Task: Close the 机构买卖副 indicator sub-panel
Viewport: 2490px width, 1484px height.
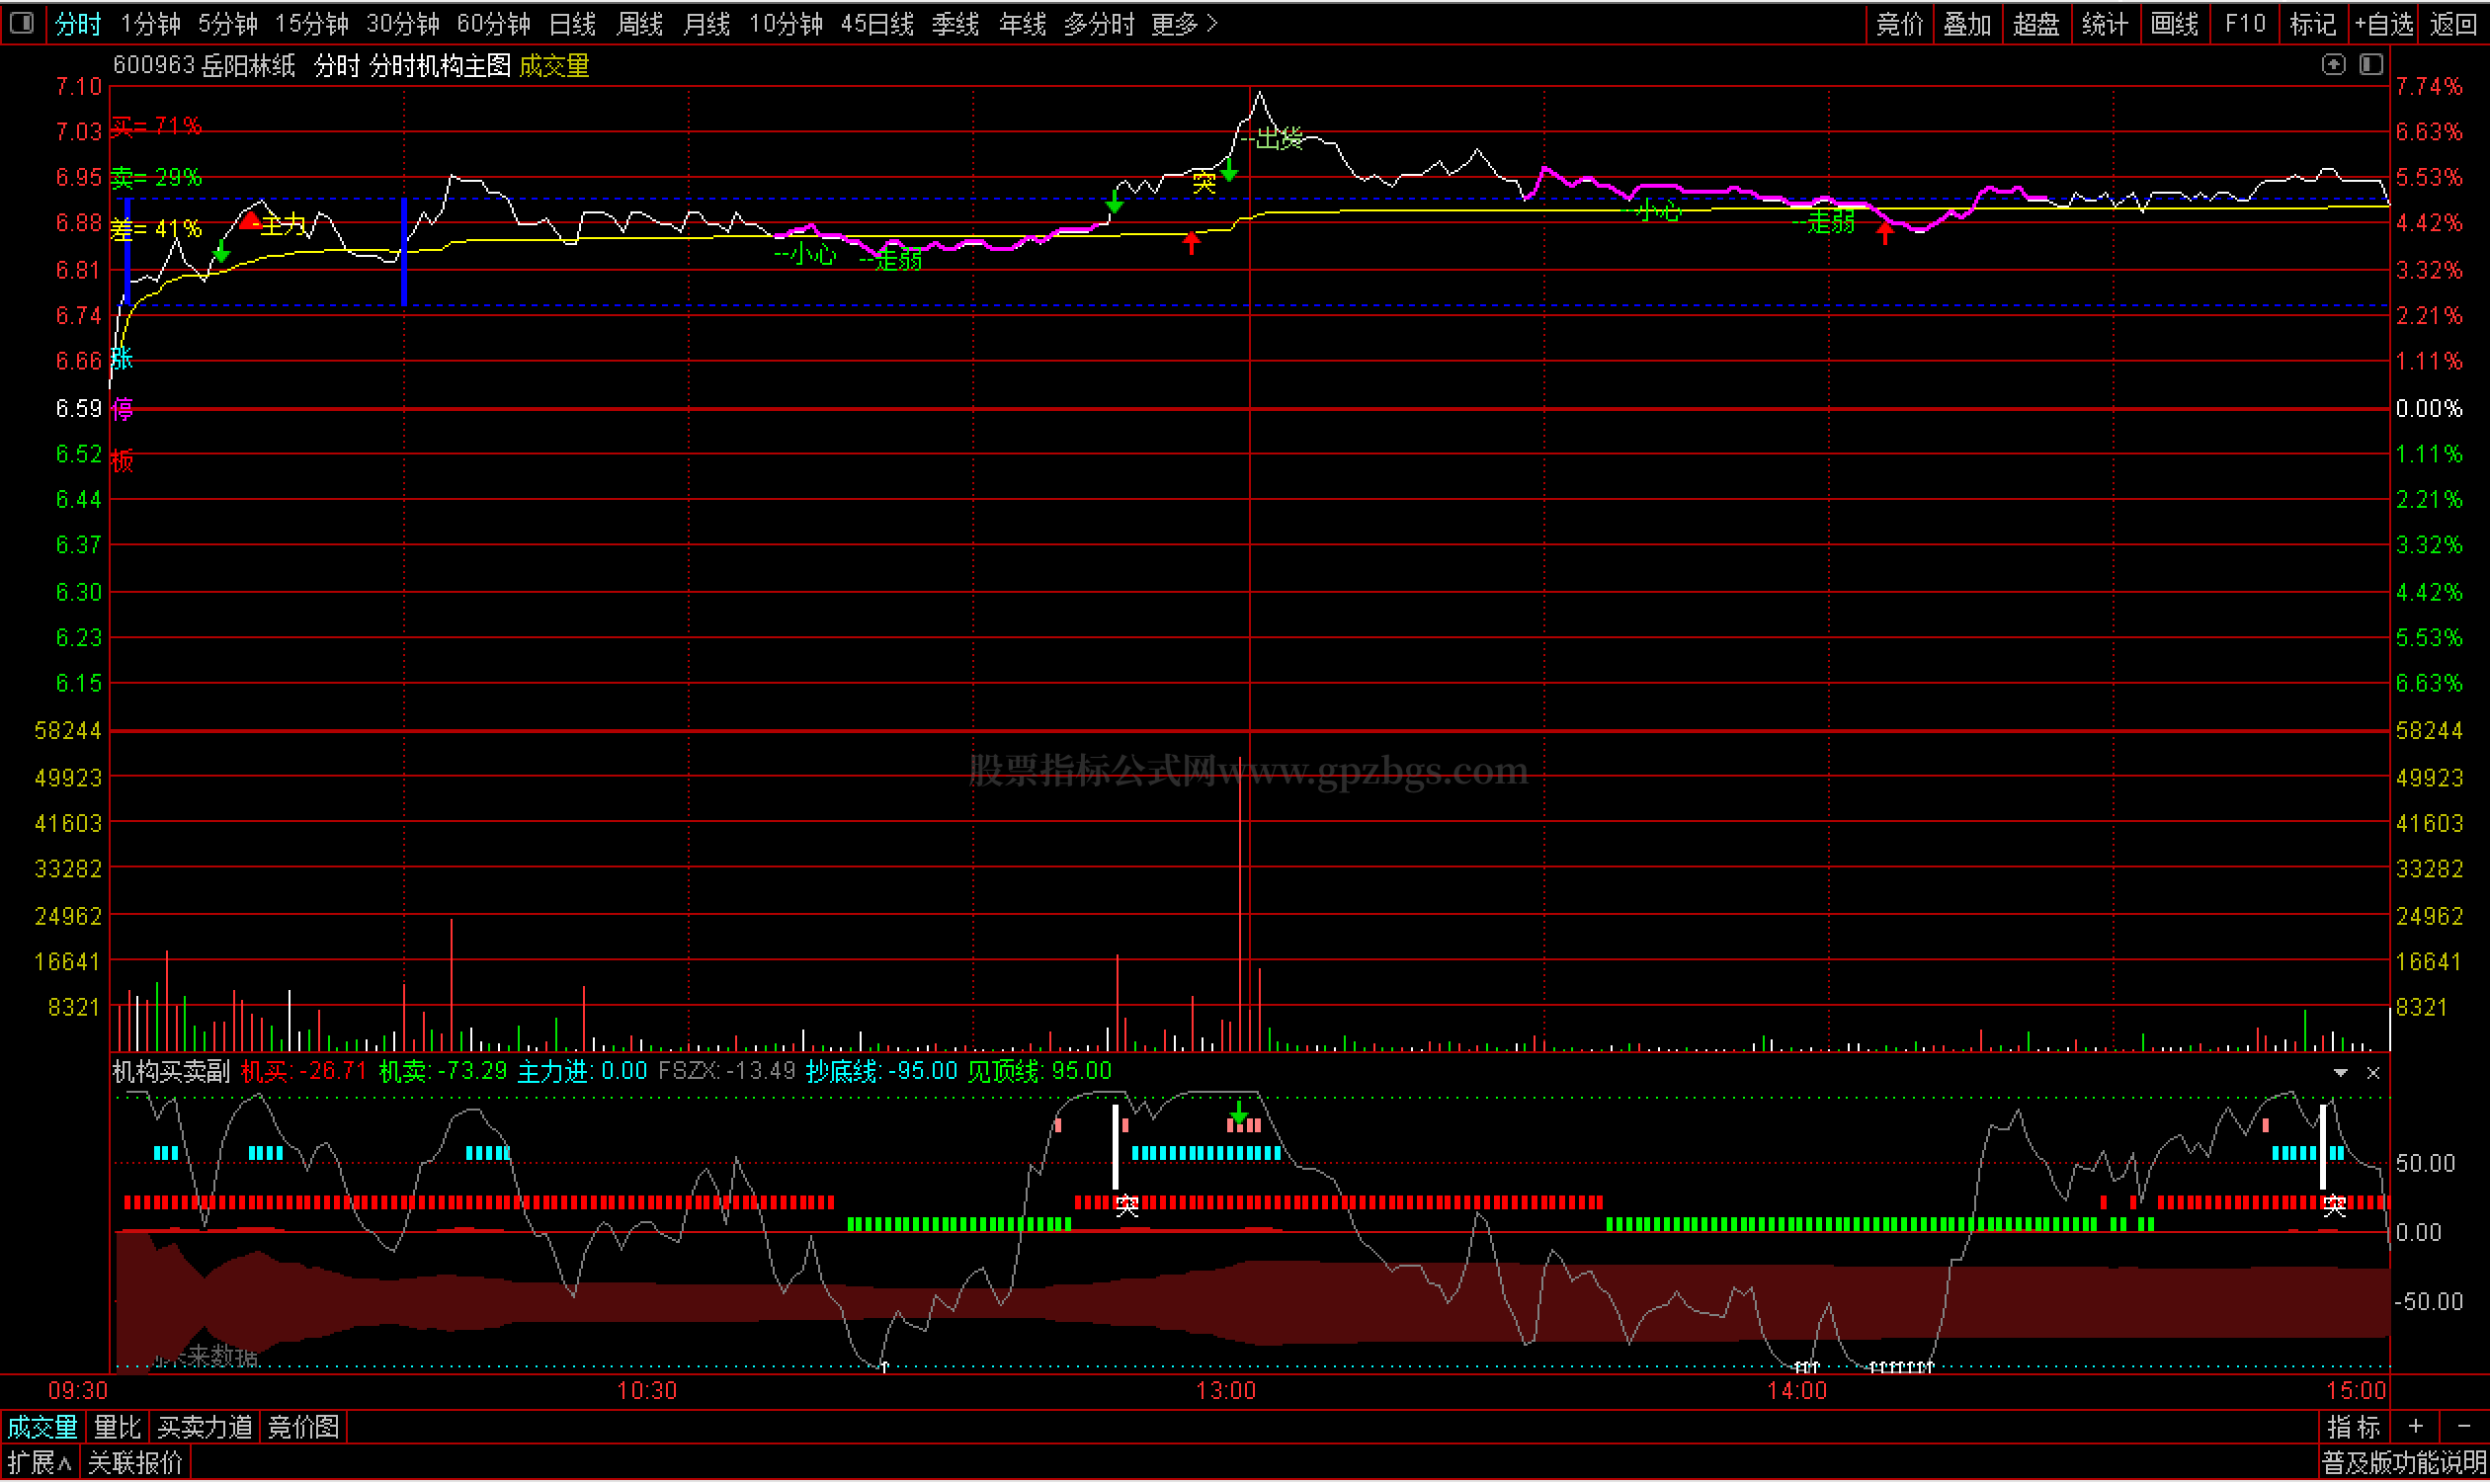Action: coord(2372,1074)
